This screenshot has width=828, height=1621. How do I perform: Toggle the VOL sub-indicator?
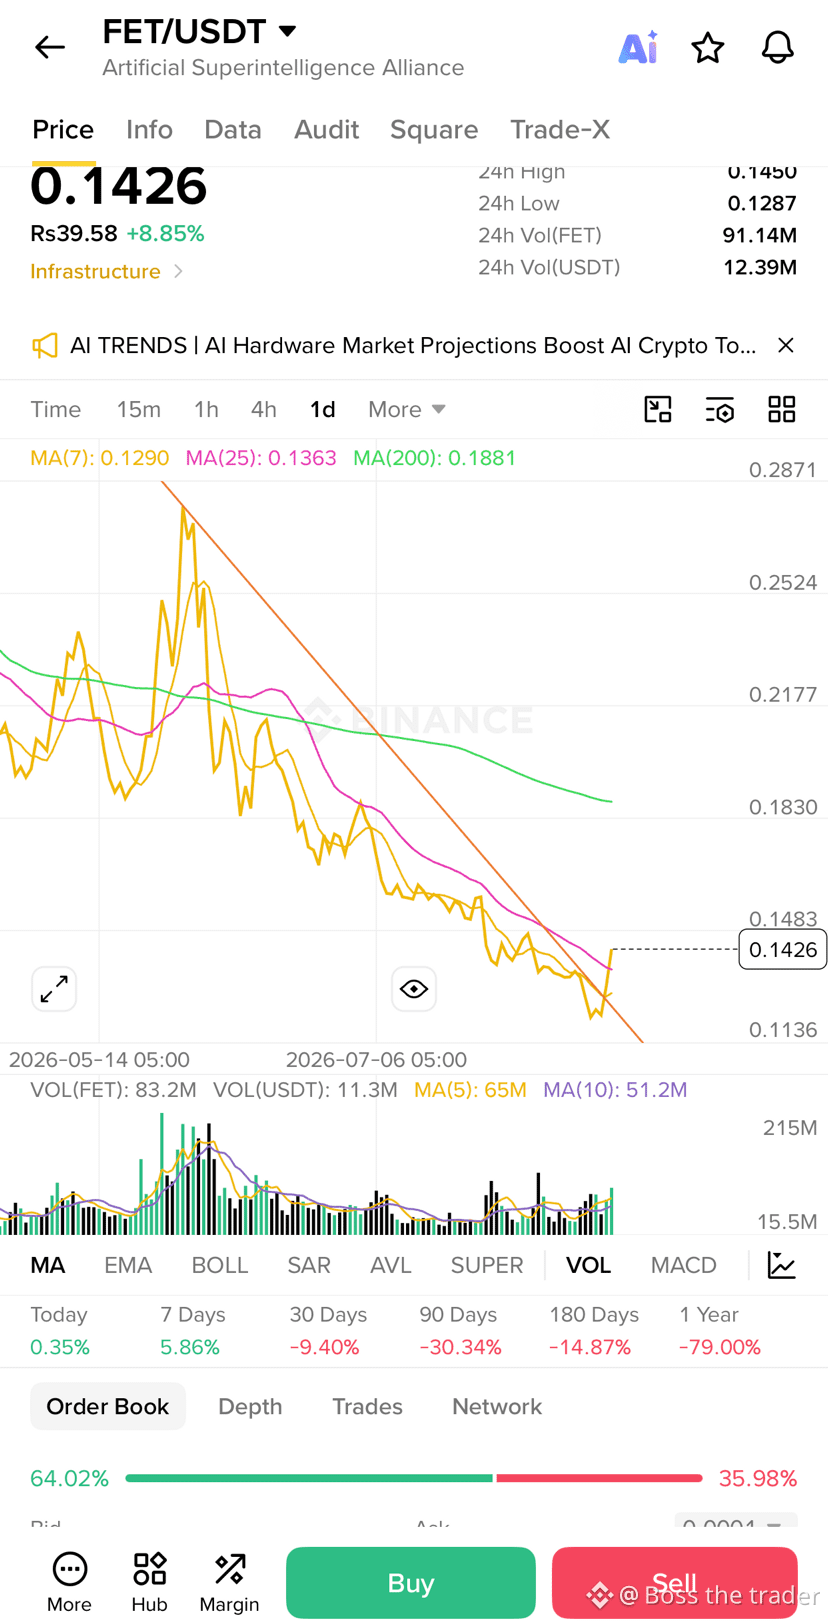[589, 1266]
